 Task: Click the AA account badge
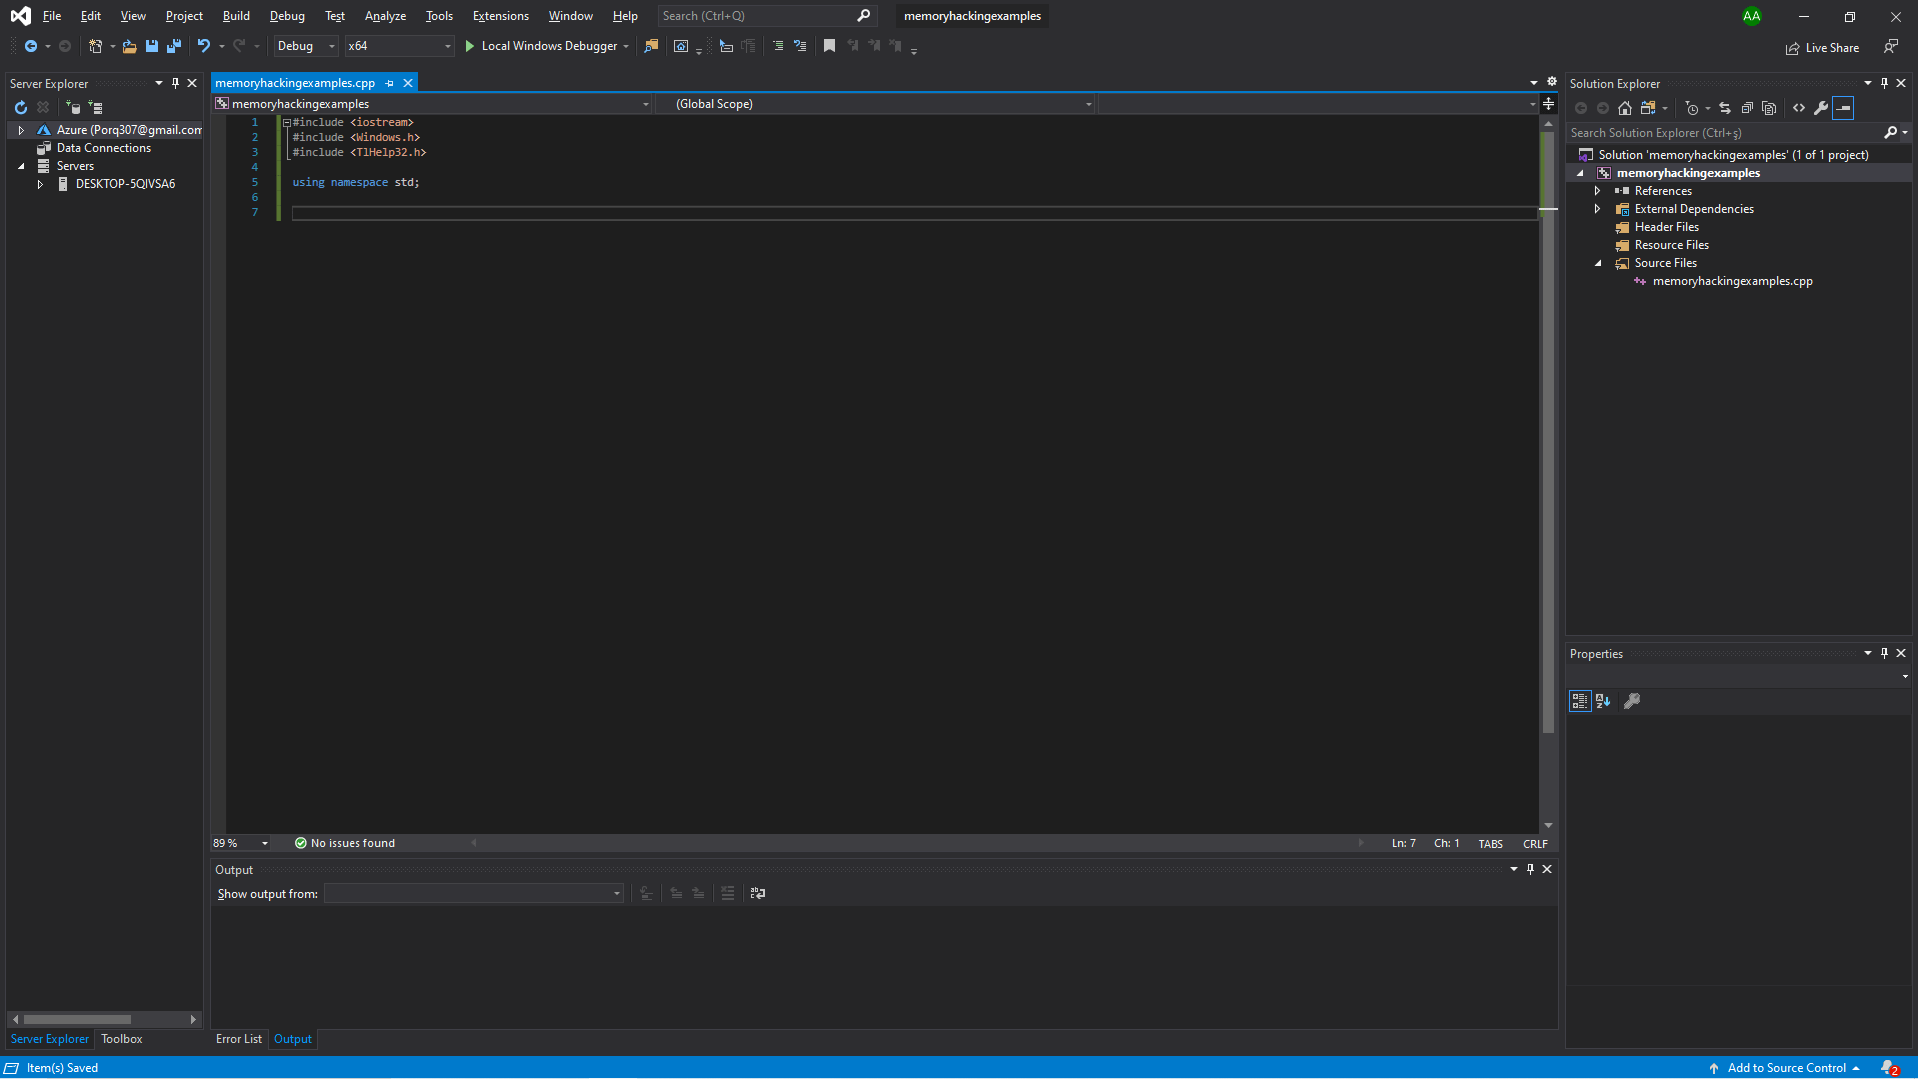pos(1751,16)
